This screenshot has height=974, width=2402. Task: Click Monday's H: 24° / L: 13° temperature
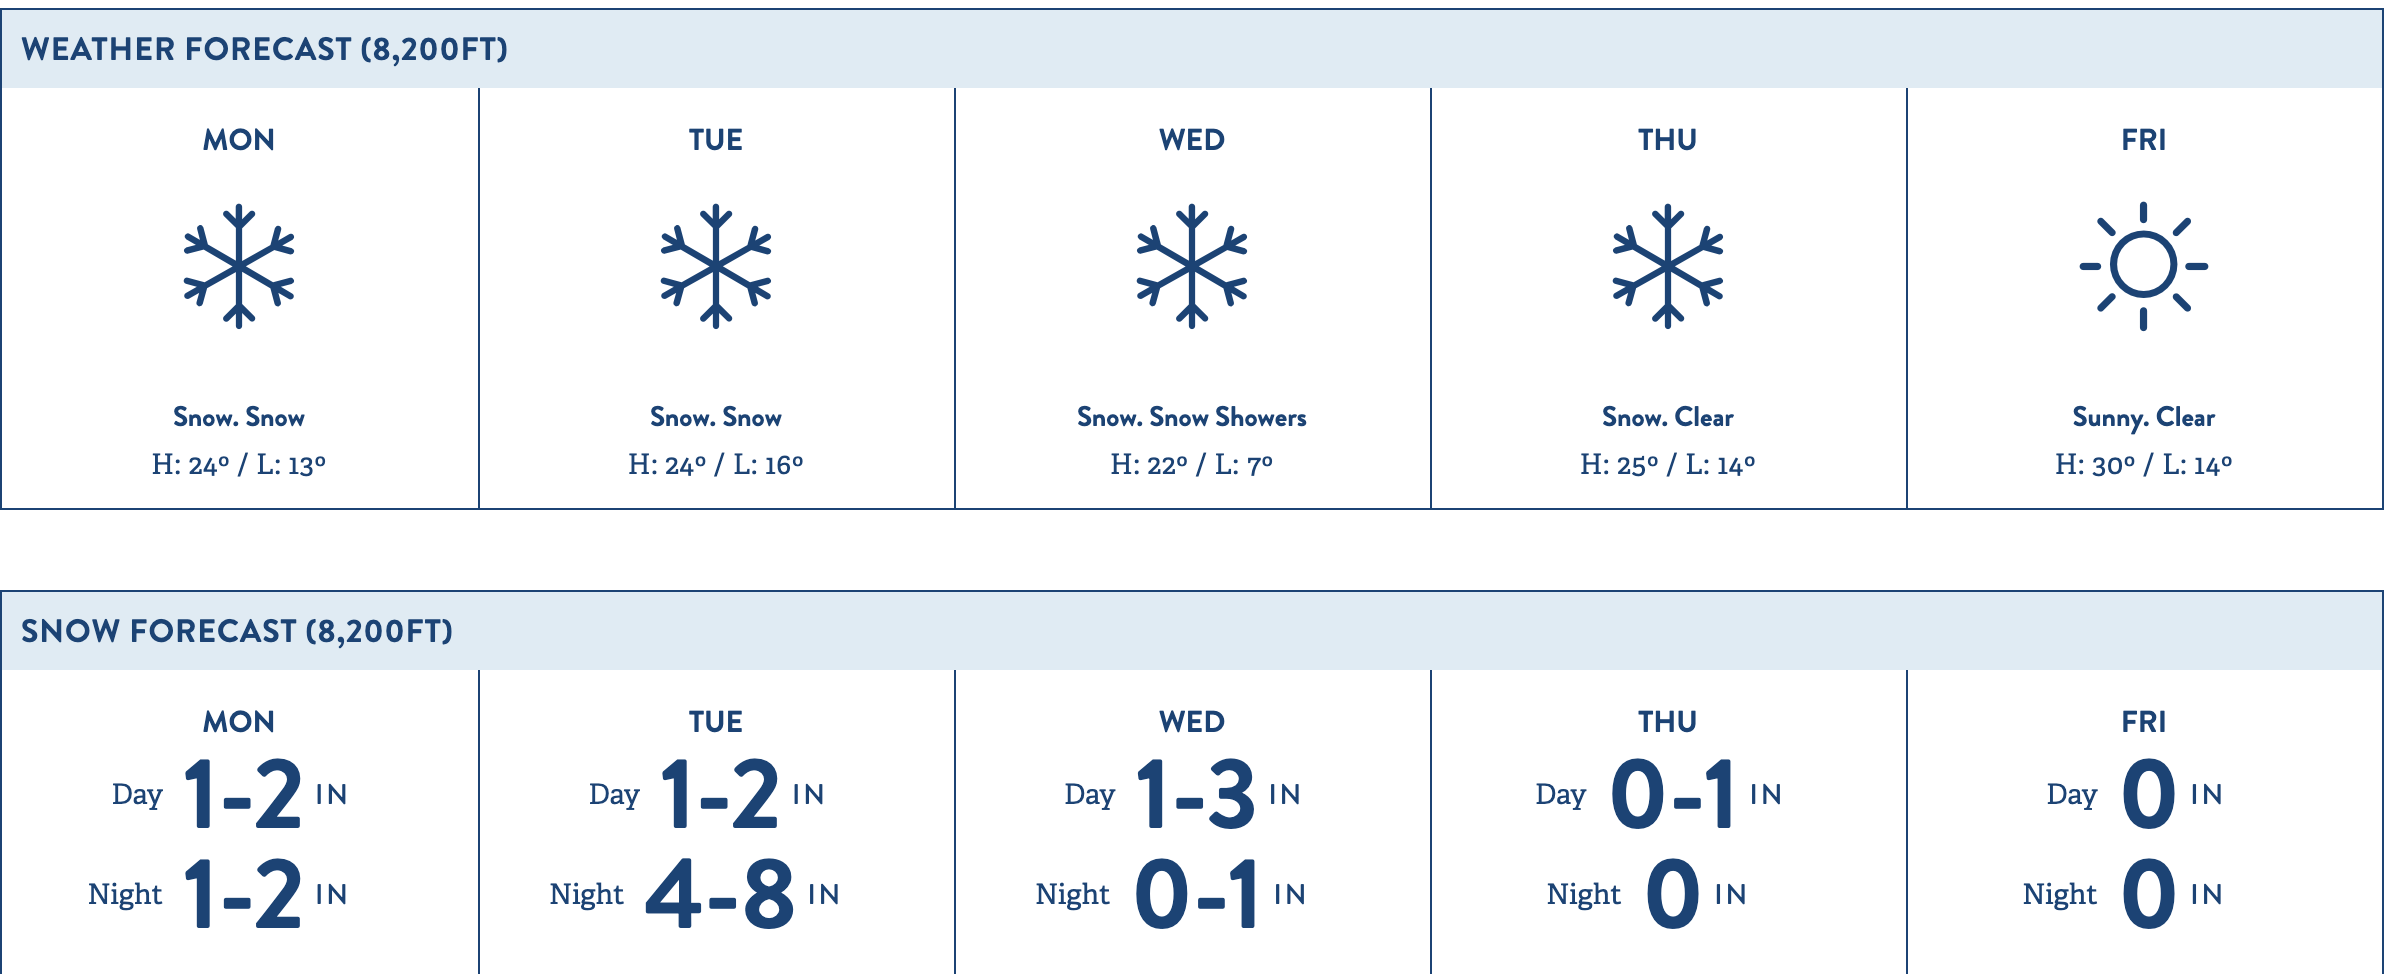239,465
